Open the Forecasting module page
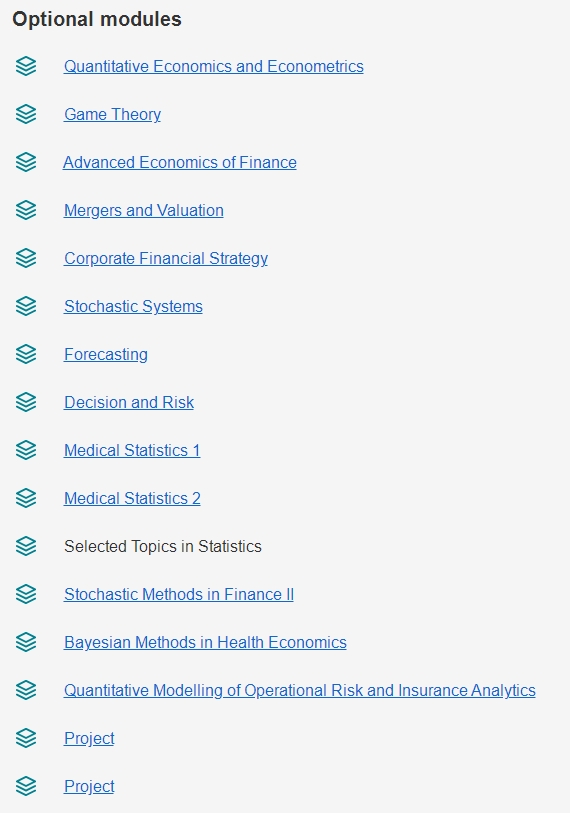The height and width of the screenshot is (813, 570). 106,355
